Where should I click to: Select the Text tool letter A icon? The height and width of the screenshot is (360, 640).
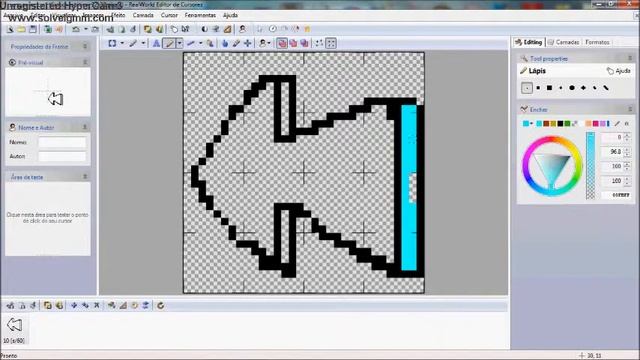click(x=156, y=43)
